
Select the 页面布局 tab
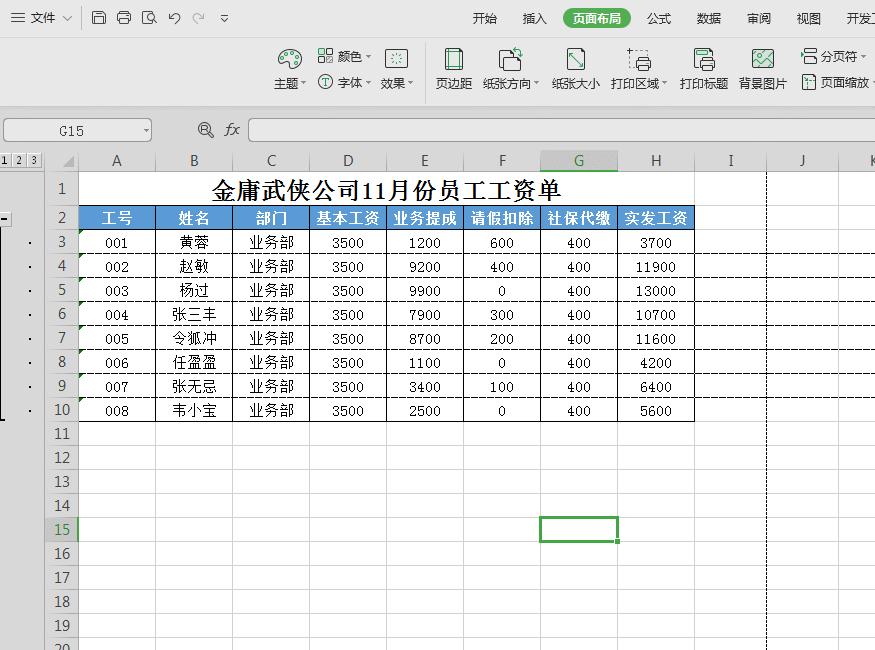coord(597,18)
